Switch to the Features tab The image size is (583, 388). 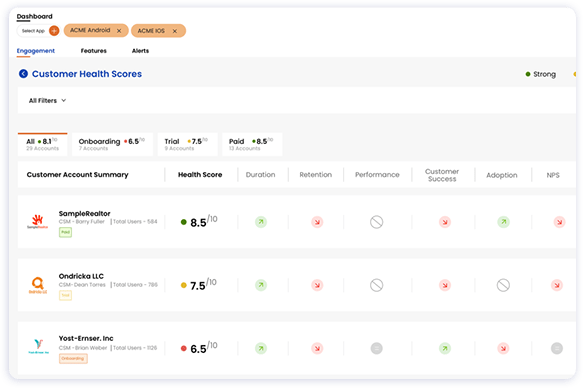point(94,51)
